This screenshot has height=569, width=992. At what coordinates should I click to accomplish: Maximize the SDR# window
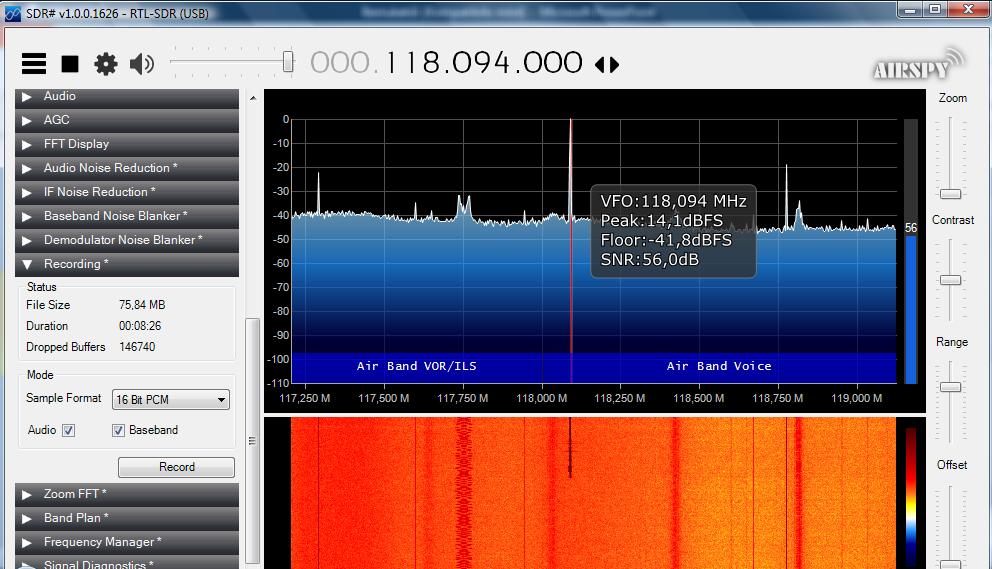click(935, 9)
